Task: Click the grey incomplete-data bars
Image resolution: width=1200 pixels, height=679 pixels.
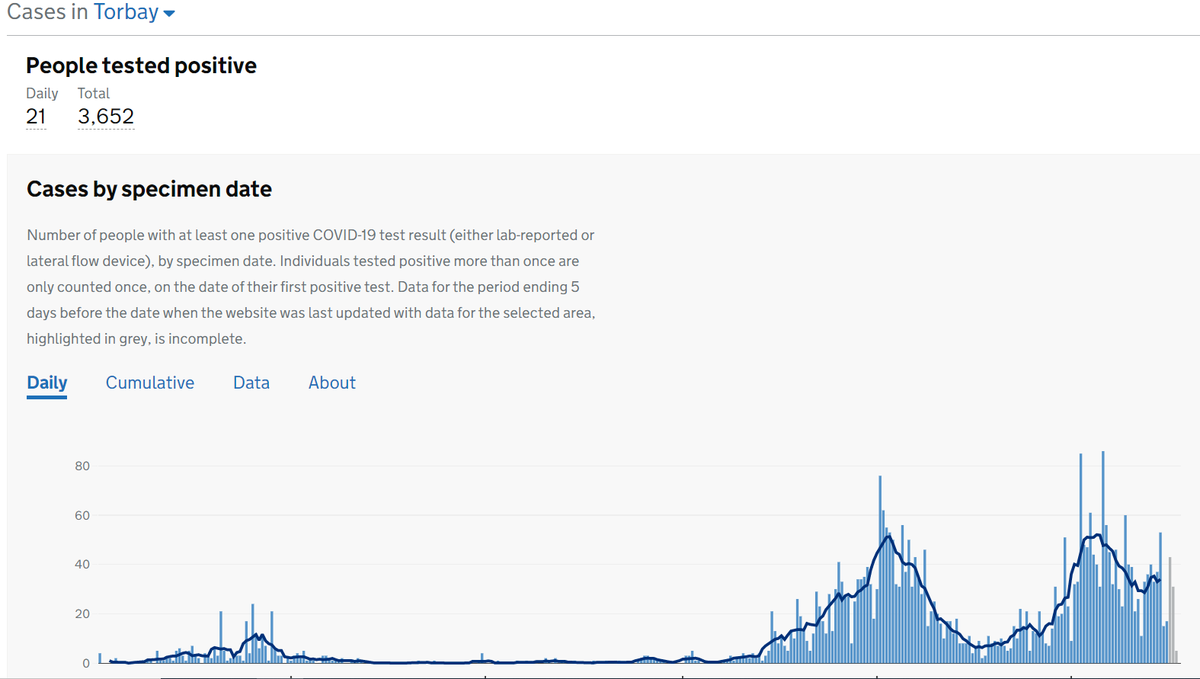Action: point(1173,610)
